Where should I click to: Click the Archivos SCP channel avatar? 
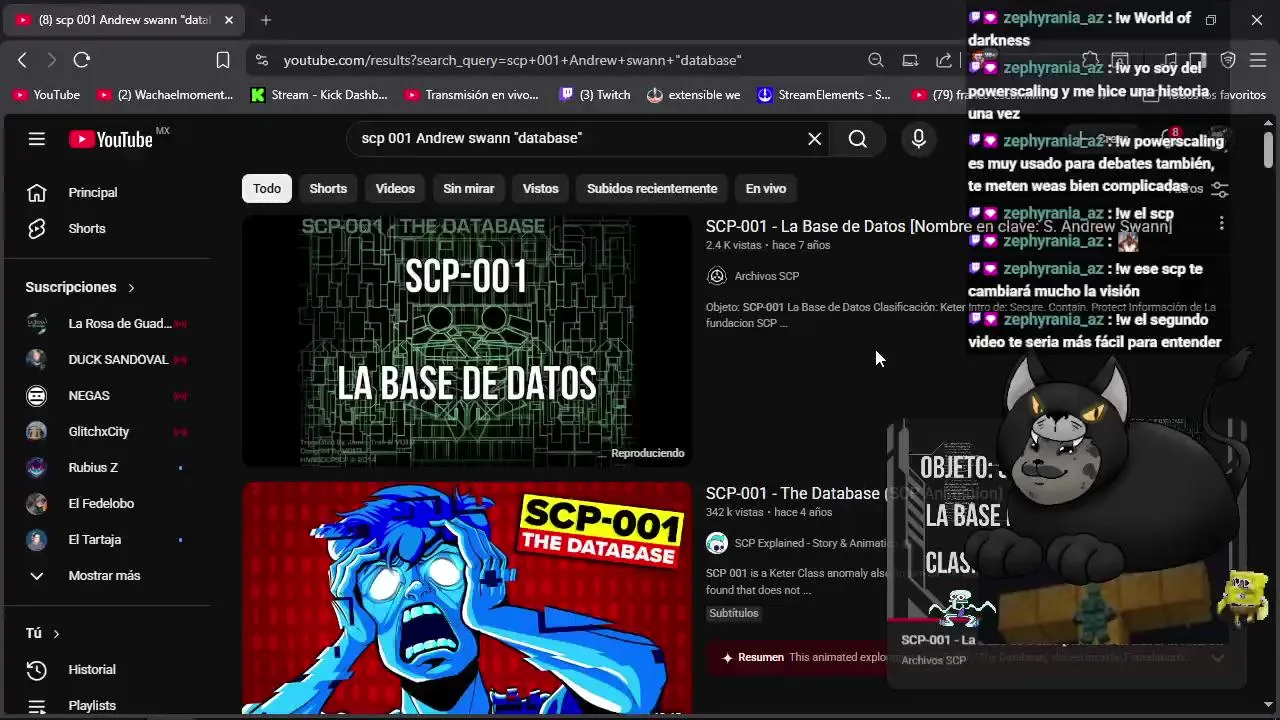point(716,276)
